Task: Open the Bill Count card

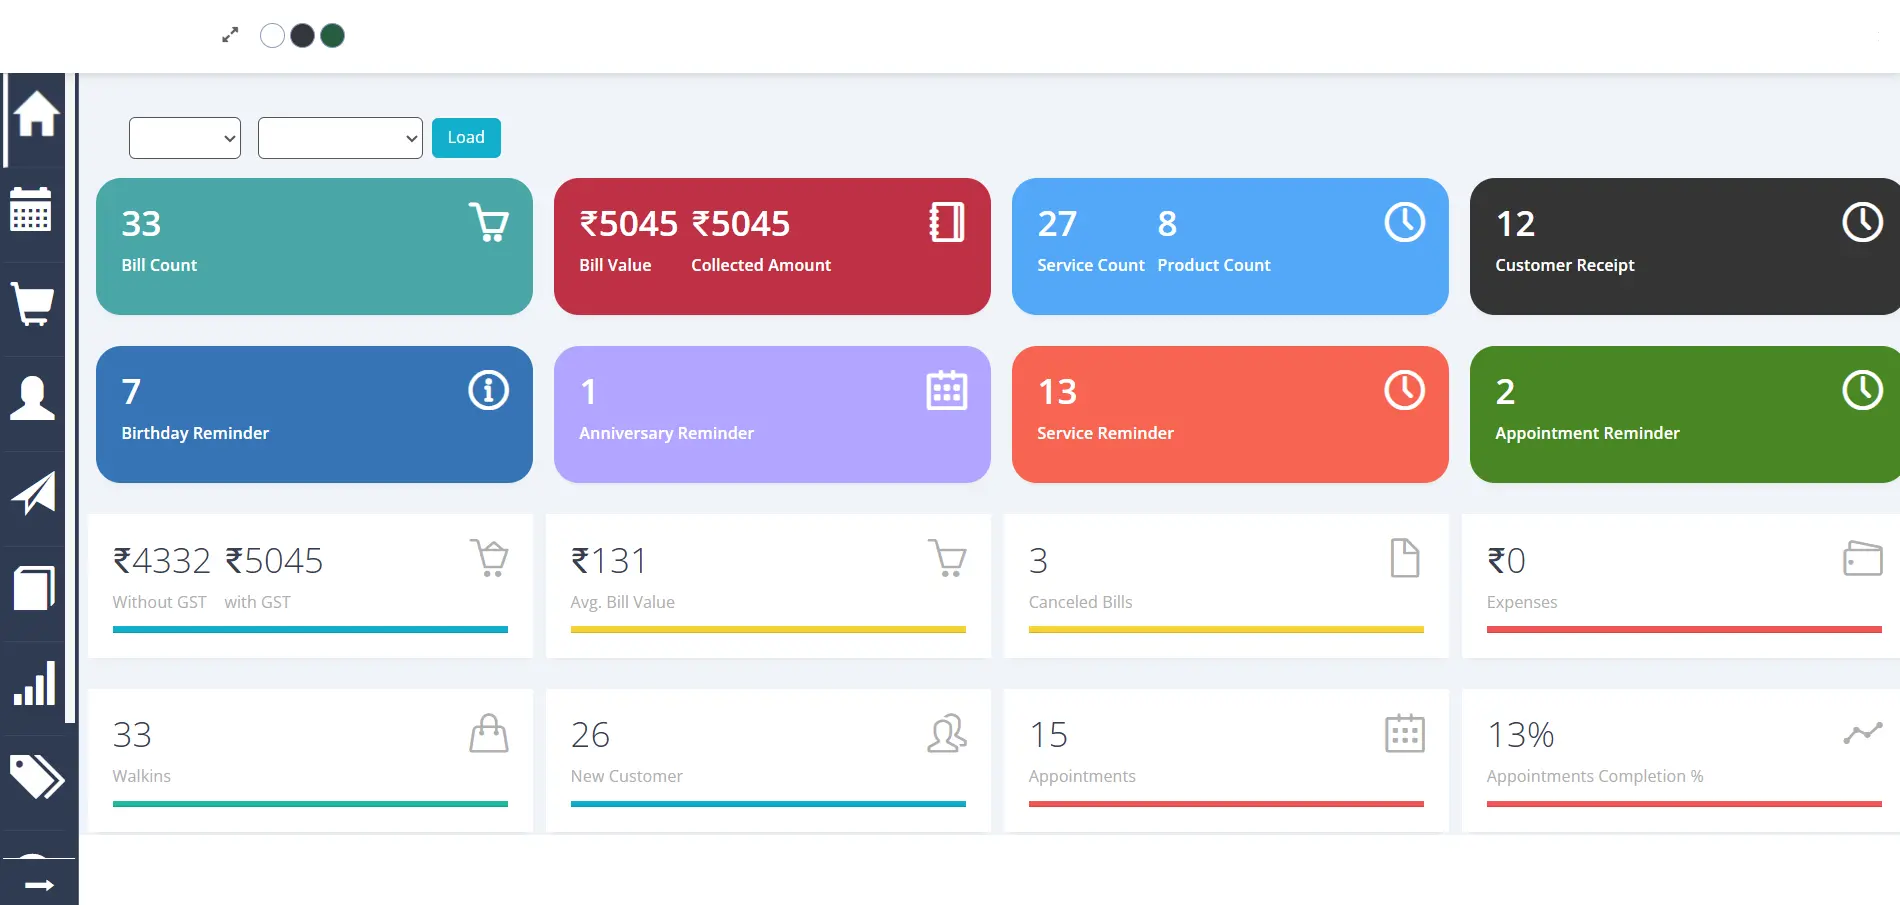Action: (x=314, y=246)
